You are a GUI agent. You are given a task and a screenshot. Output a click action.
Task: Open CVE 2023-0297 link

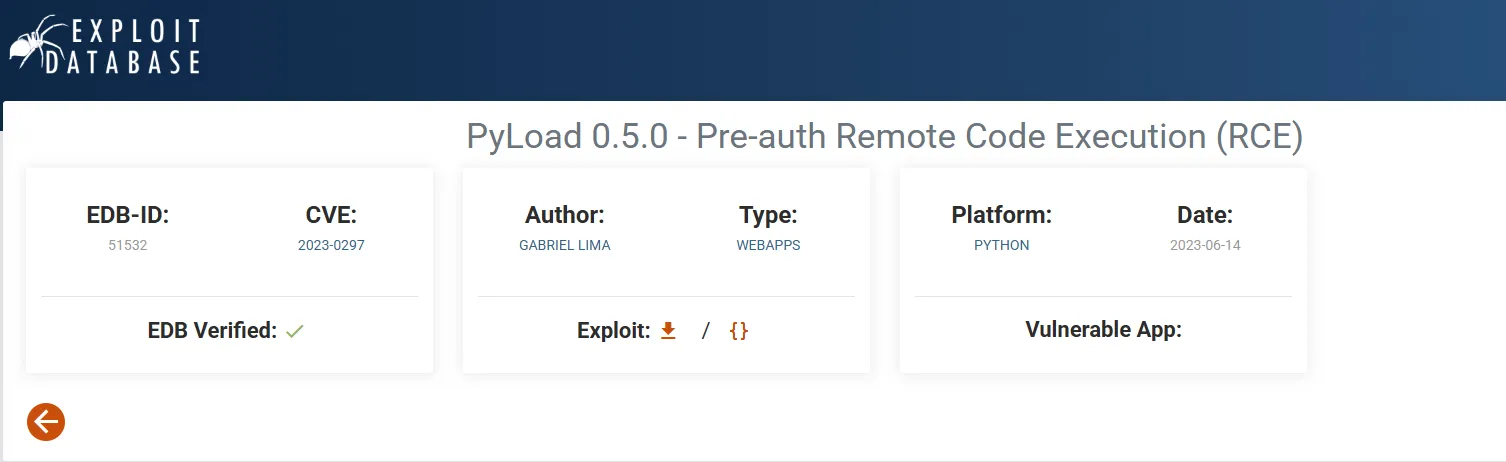coord(331,245)
